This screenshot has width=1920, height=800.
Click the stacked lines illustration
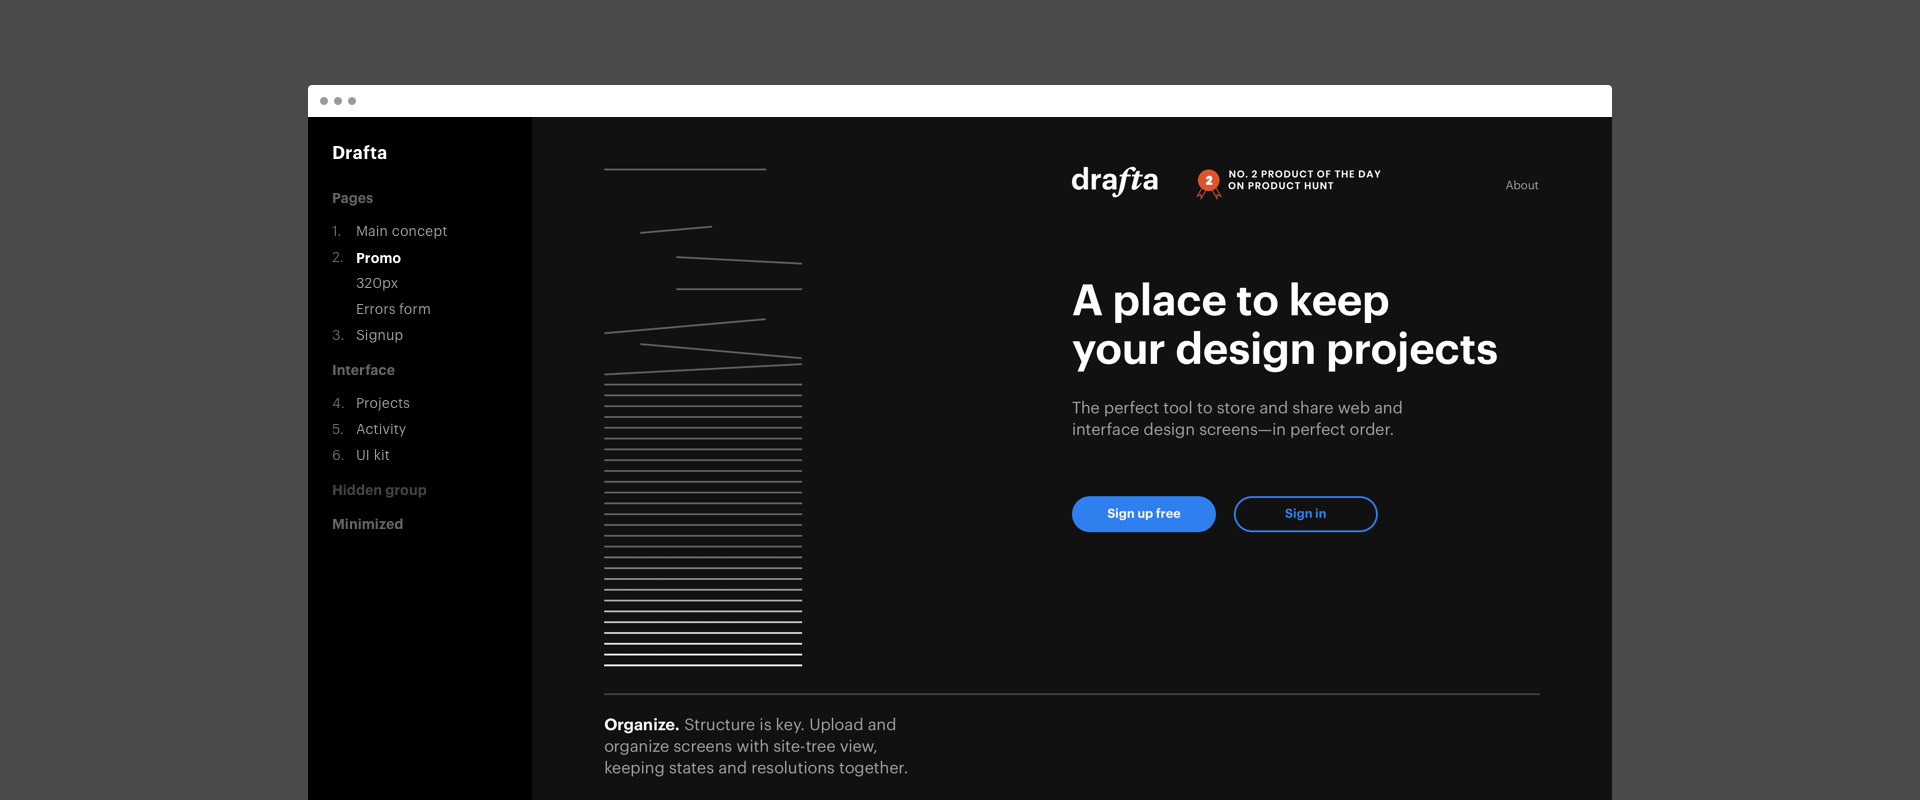click(x=703, y=500)
